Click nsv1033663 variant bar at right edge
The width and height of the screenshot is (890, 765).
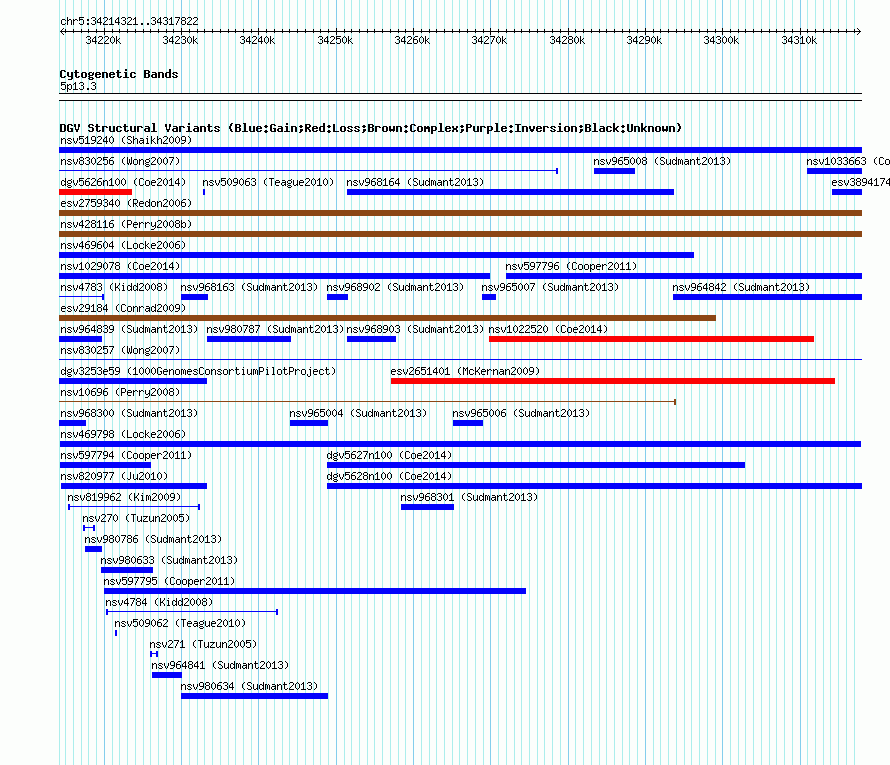point(834,171)
